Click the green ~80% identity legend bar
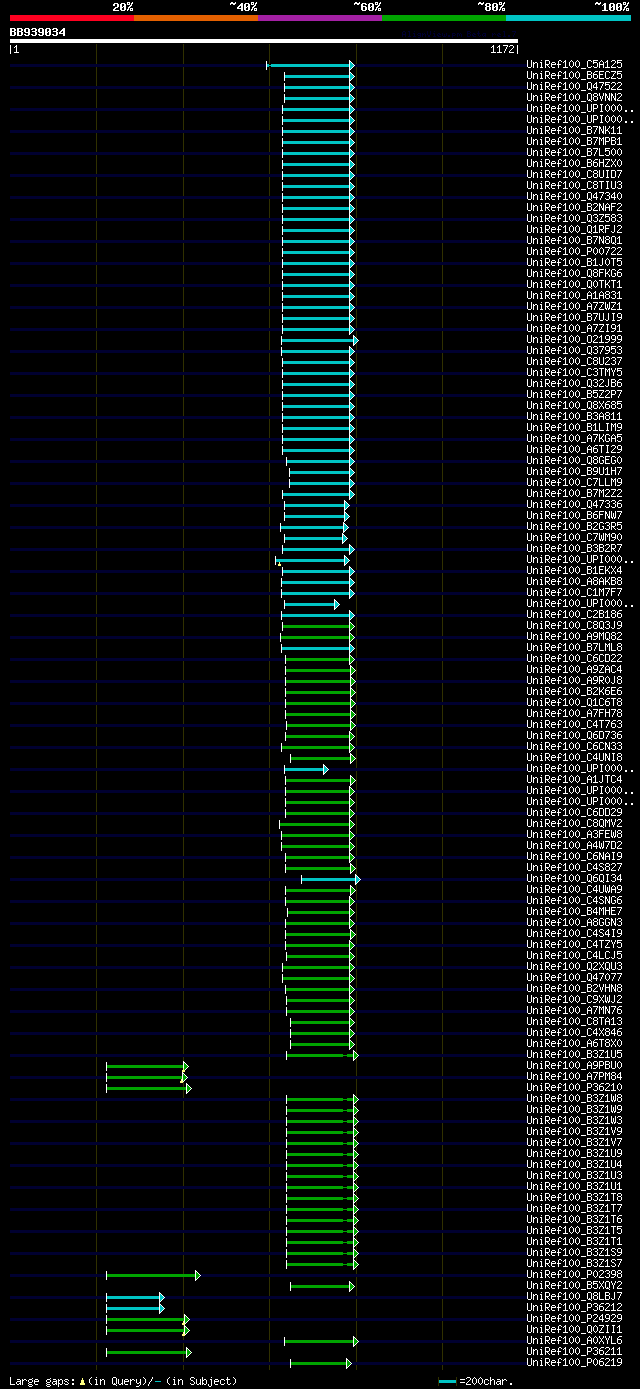640x1389 pixels. point(443,17)
